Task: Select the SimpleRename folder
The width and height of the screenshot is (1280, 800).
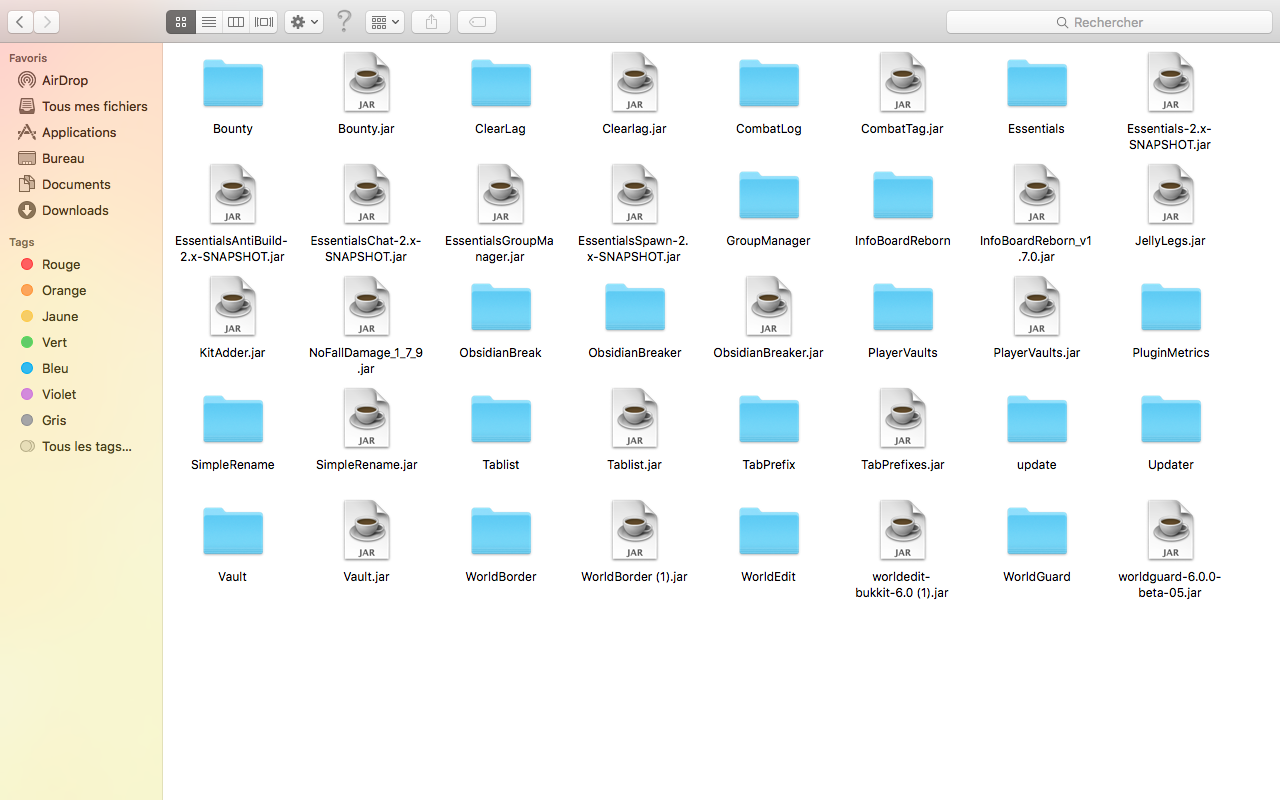Action: [233, 419]
